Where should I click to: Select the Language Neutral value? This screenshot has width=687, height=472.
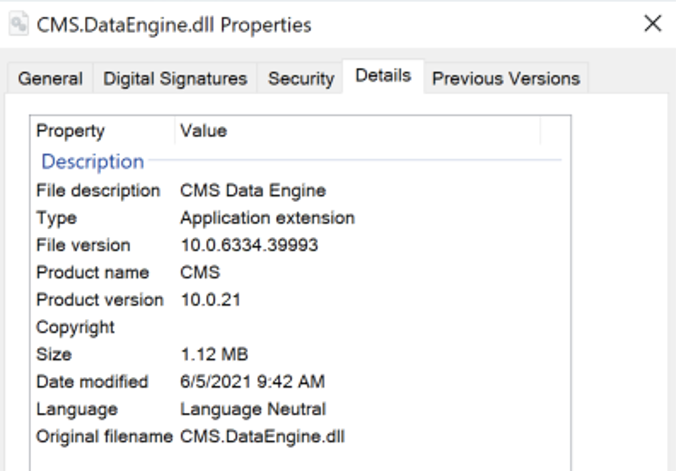(253, 409)
